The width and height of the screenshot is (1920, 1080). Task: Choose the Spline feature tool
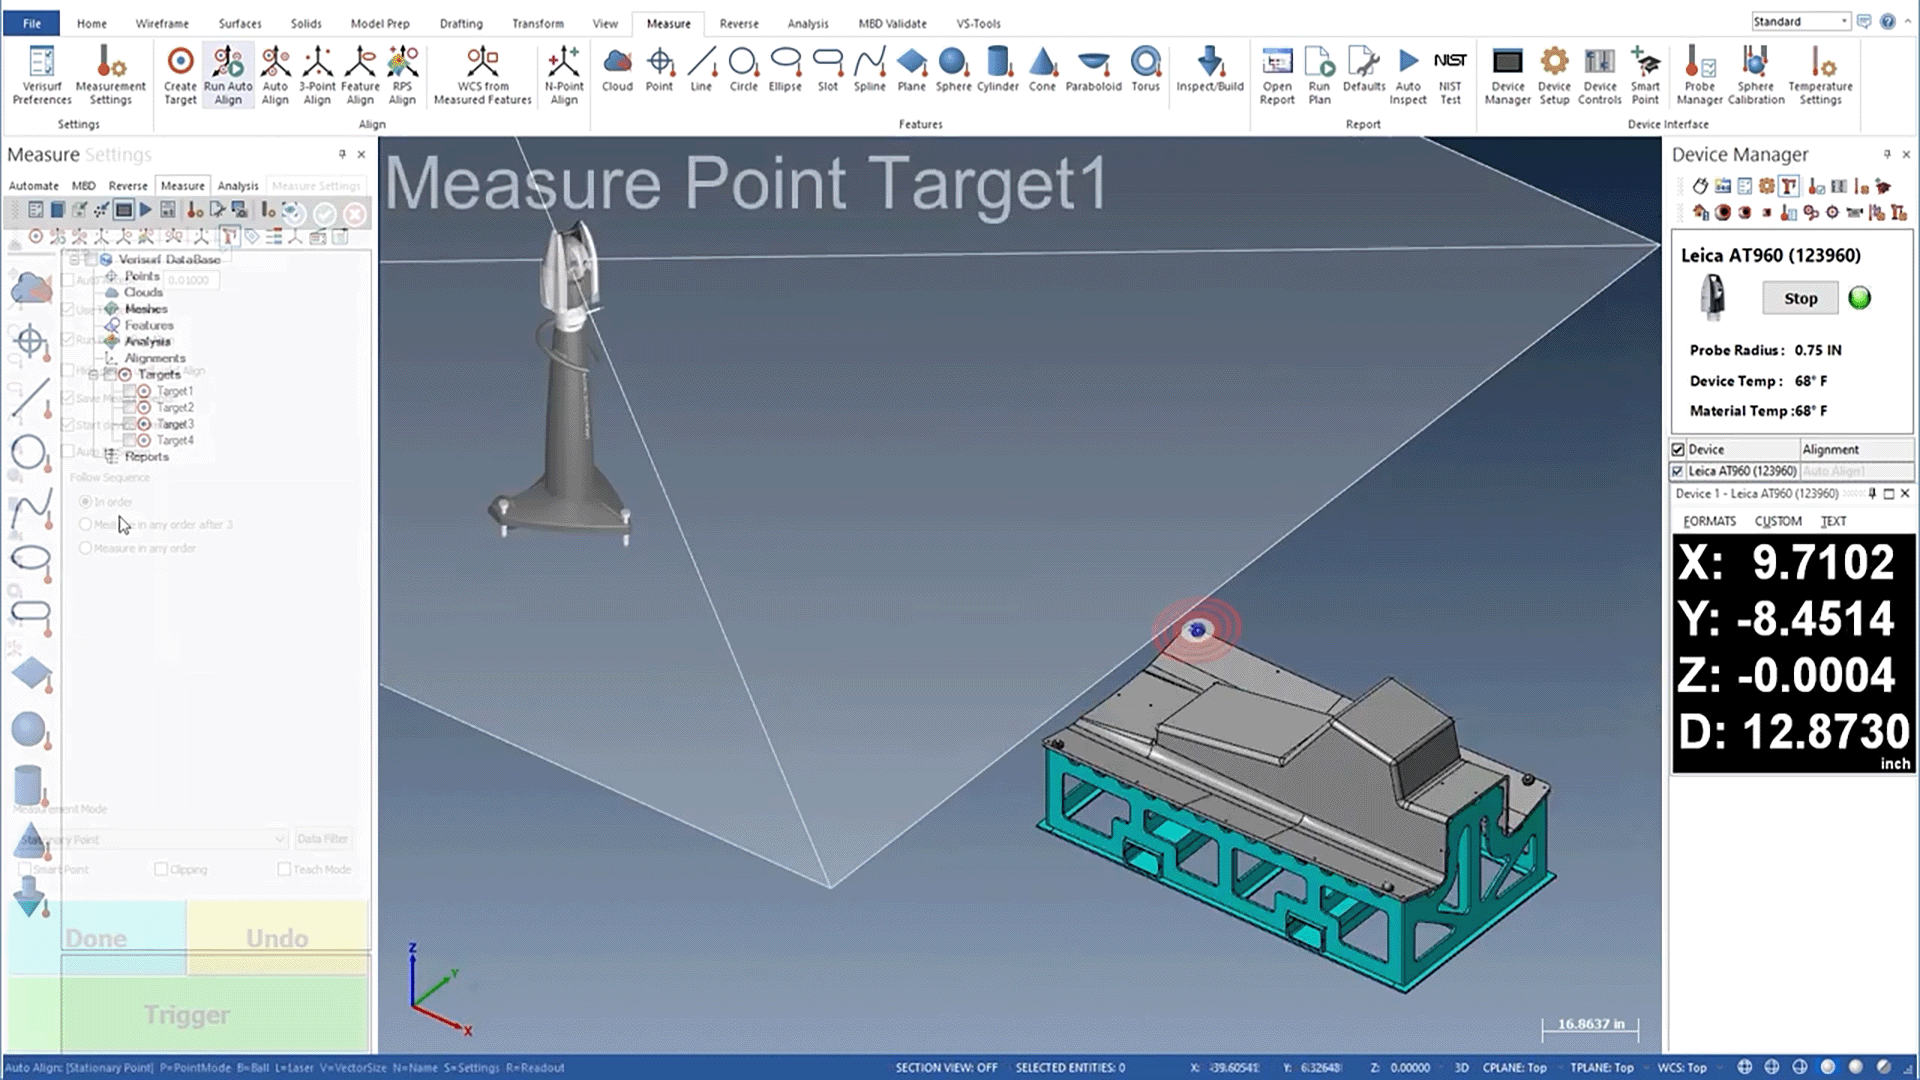[x=870, y=70]
